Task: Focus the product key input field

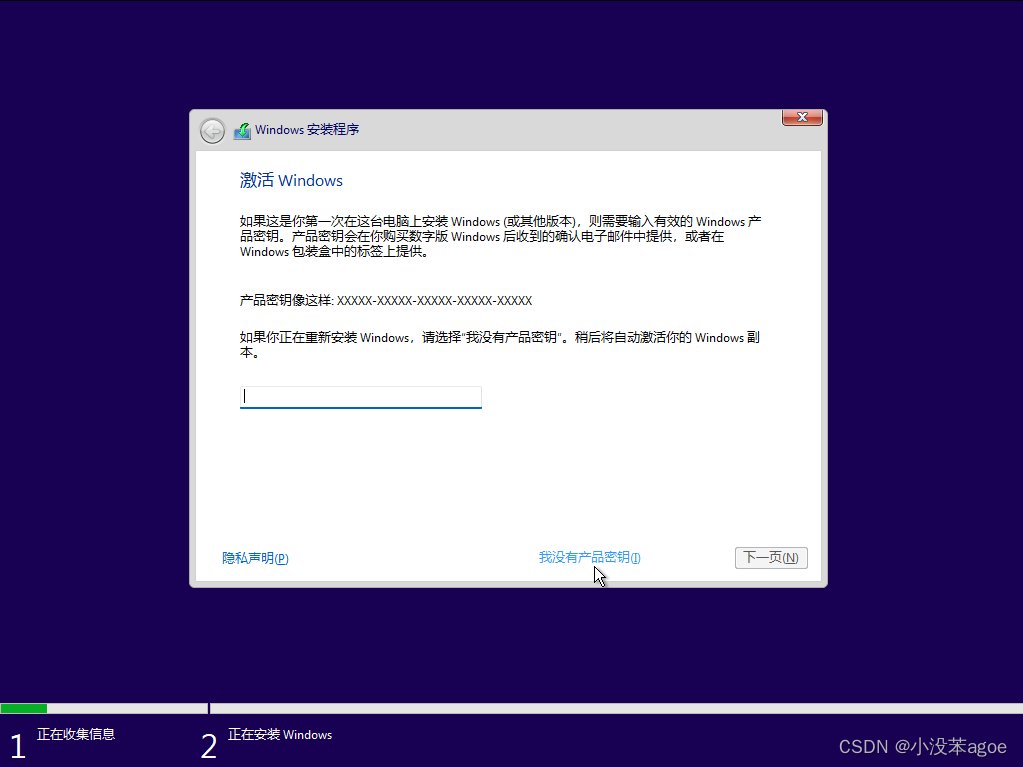Action: point(361,397)
